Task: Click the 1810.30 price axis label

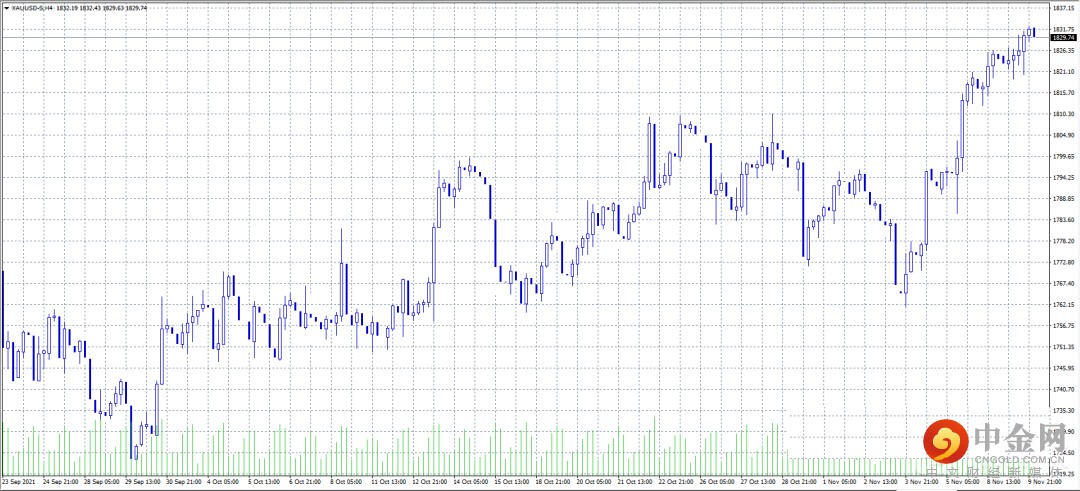Action: (x=1064, y=114)
